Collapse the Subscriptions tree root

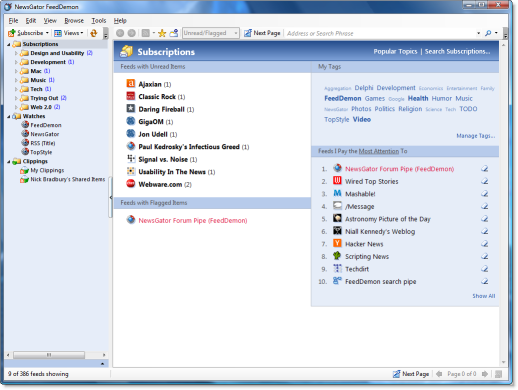pos(9,44)
